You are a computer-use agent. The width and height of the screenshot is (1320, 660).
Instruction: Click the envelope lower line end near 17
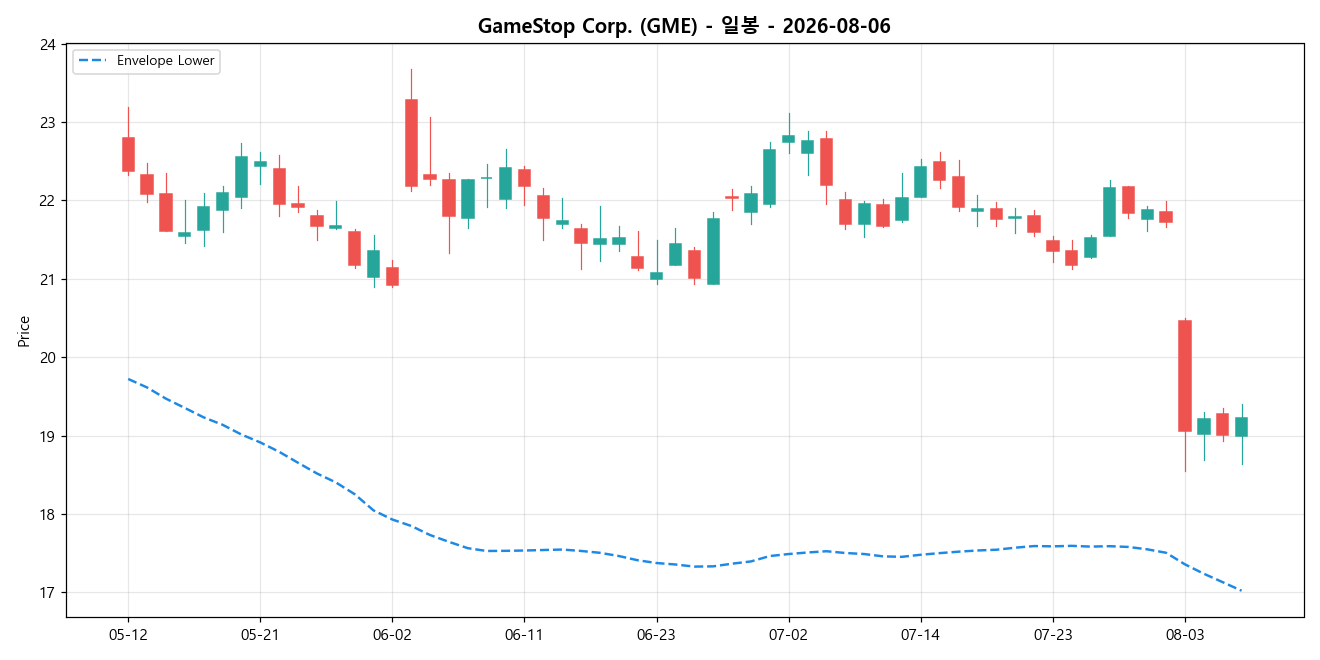pyautogui.click(x=1240, y=590)
